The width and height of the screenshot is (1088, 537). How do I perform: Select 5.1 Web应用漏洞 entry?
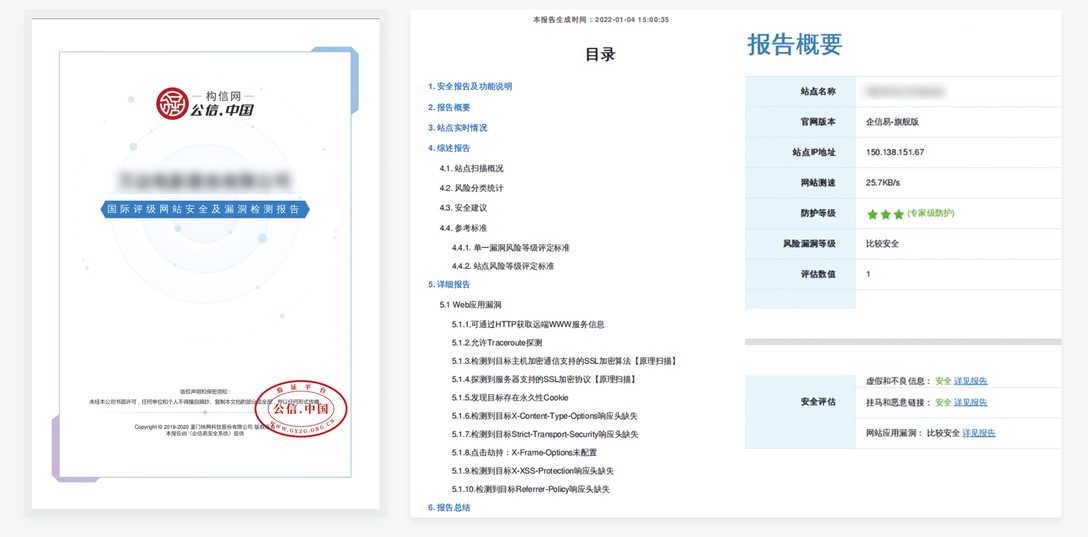point(470,304)
